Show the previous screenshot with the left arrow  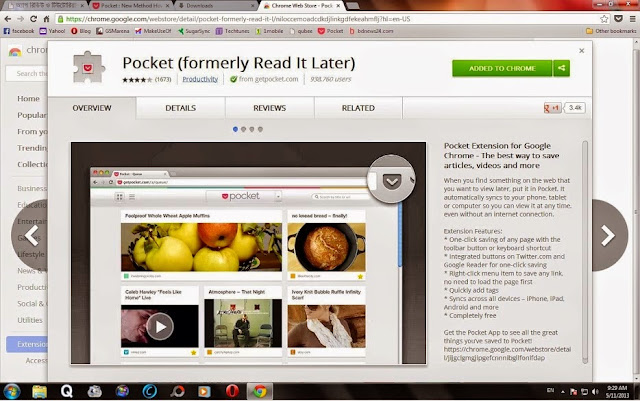(x=29, y=235)
